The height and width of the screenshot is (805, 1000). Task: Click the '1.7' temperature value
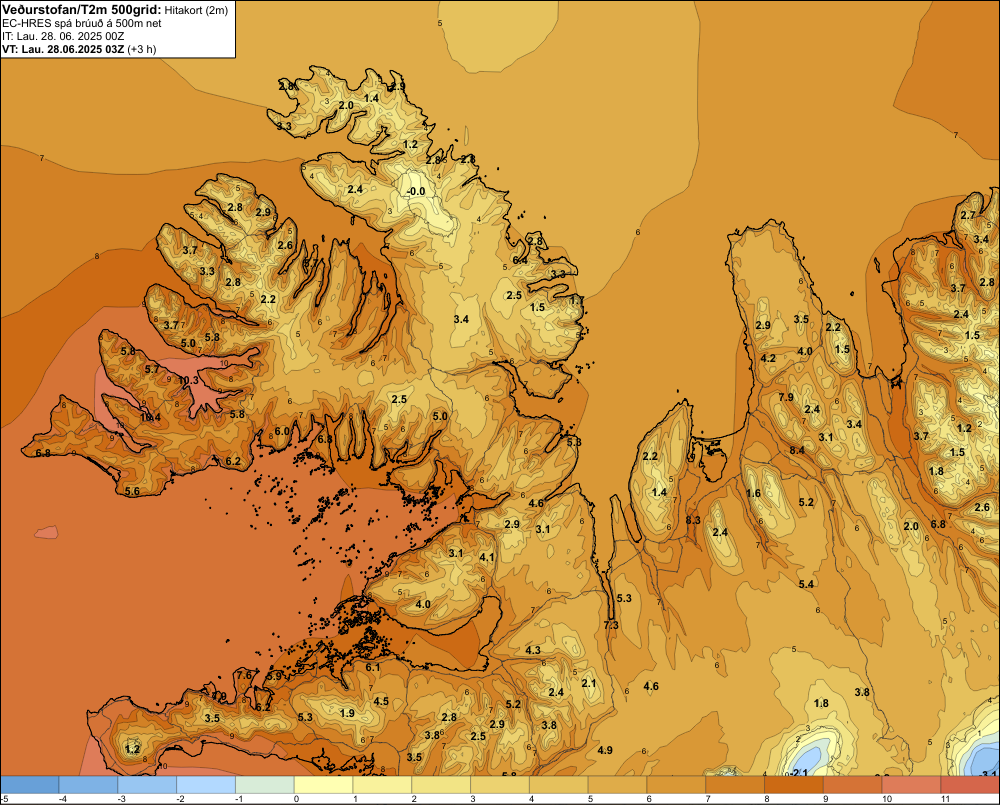click(577, 300)
